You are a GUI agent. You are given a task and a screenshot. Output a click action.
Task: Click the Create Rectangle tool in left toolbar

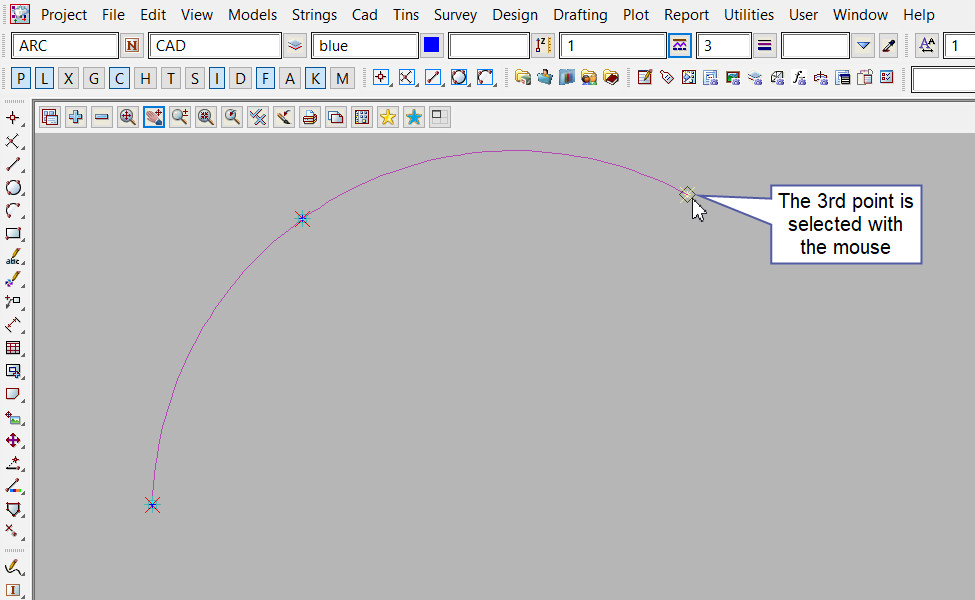pyautogui.click(x=14, y=233)
